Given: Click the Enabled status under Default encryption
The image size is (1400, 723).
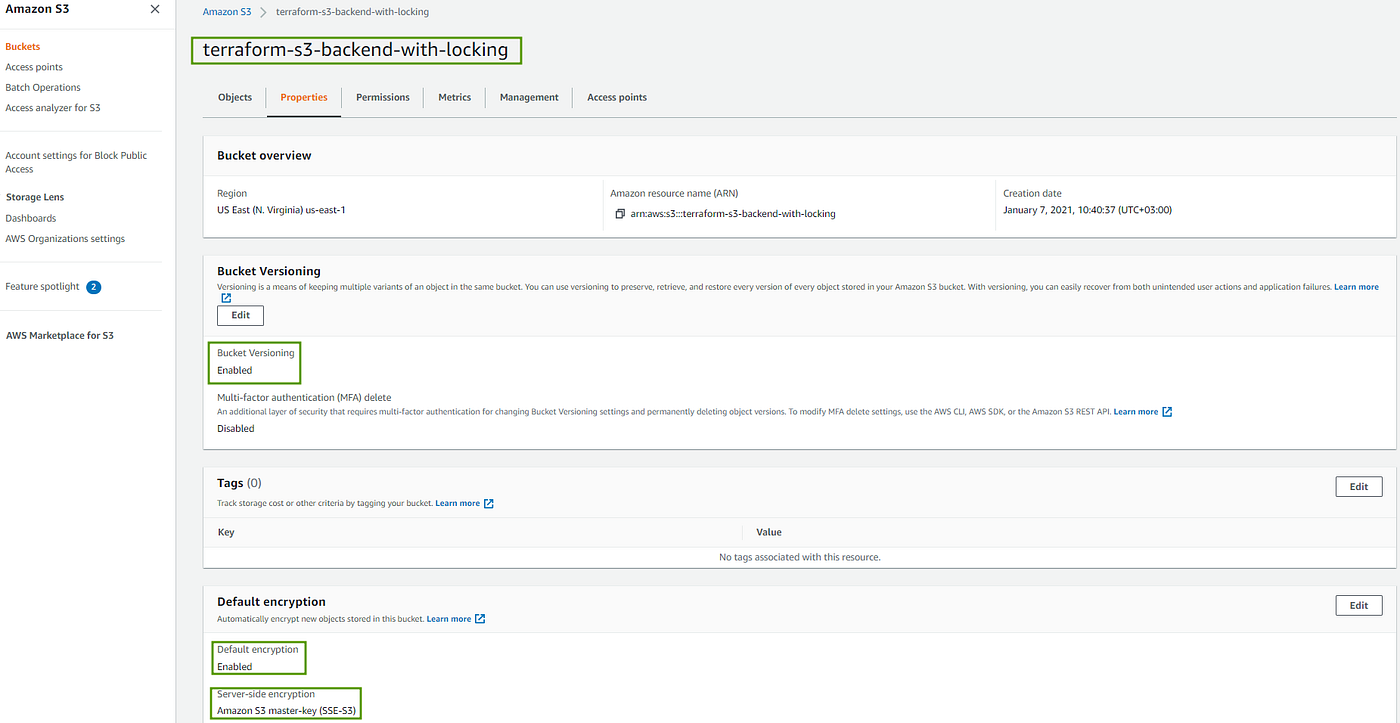Looking at the screenshot, I should click(x=235, y=667).
